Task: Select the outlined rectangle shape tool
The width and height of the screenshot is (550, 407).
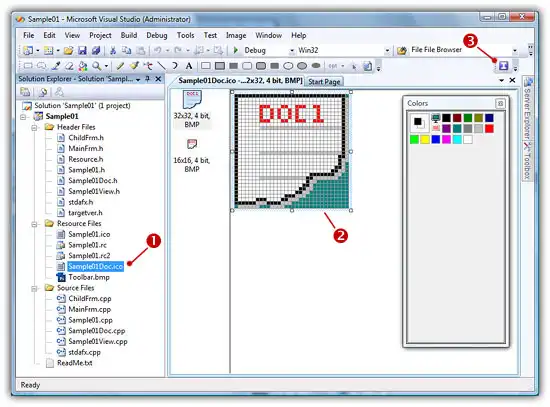Action: 206,66
